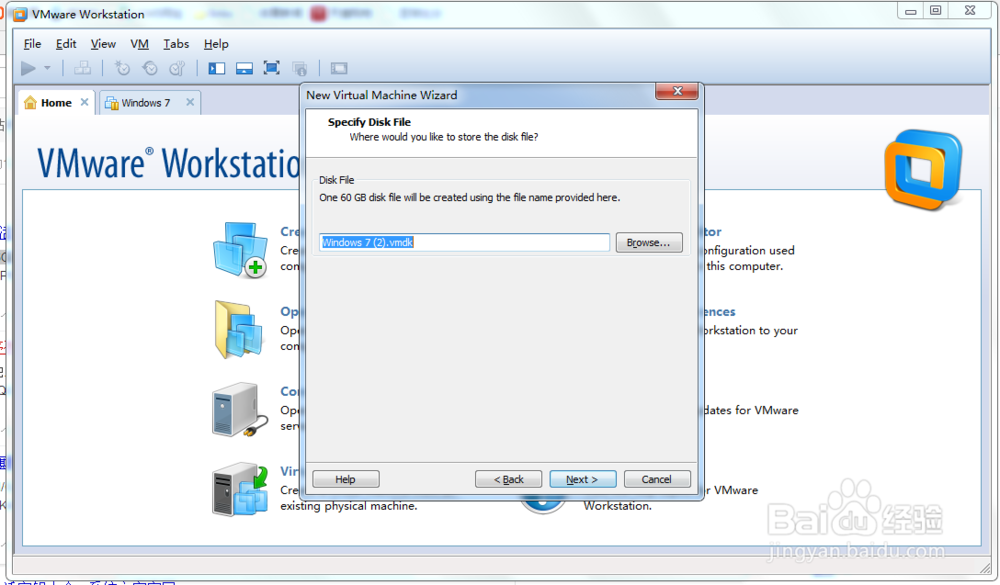Viewport: 1000px width, 585px height.
Task: Select the Virtualize a Physical Machine icon
Action: [240, 488]
